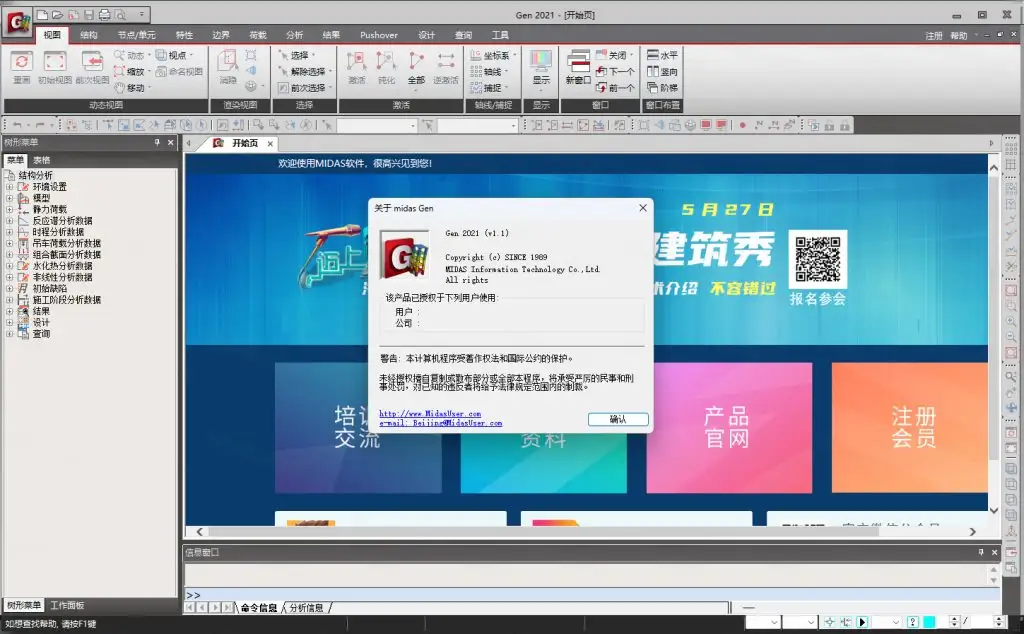The height and width of the screenshot is (634, 1024).
Task: Switch to 分析信息 tab in message window
Action: [306, 608]
